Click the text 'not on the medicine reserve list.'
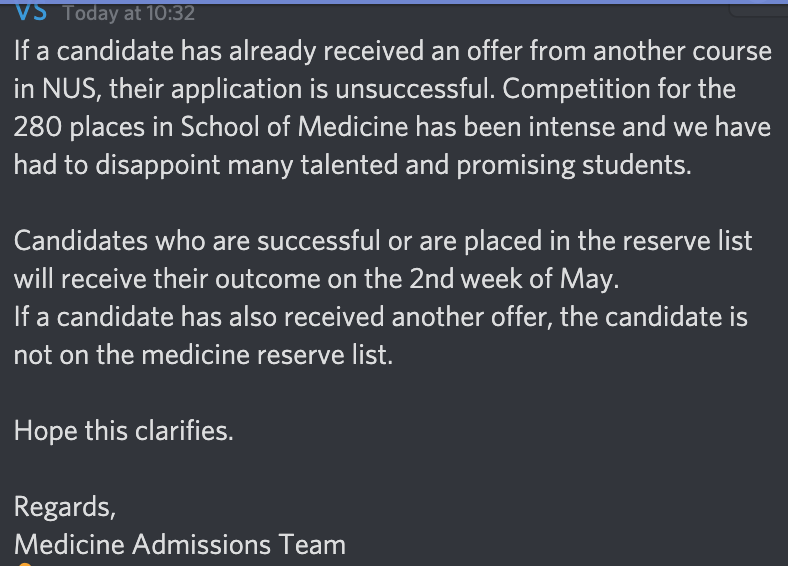This screenshot has height=566, width=788. pyautogui.click(x=203, y=355)
